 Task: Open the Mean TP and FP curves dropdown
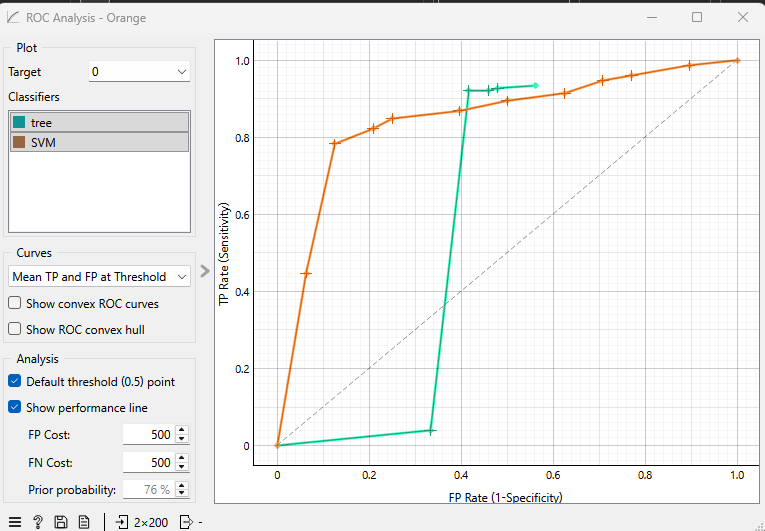tap(99, 277)
